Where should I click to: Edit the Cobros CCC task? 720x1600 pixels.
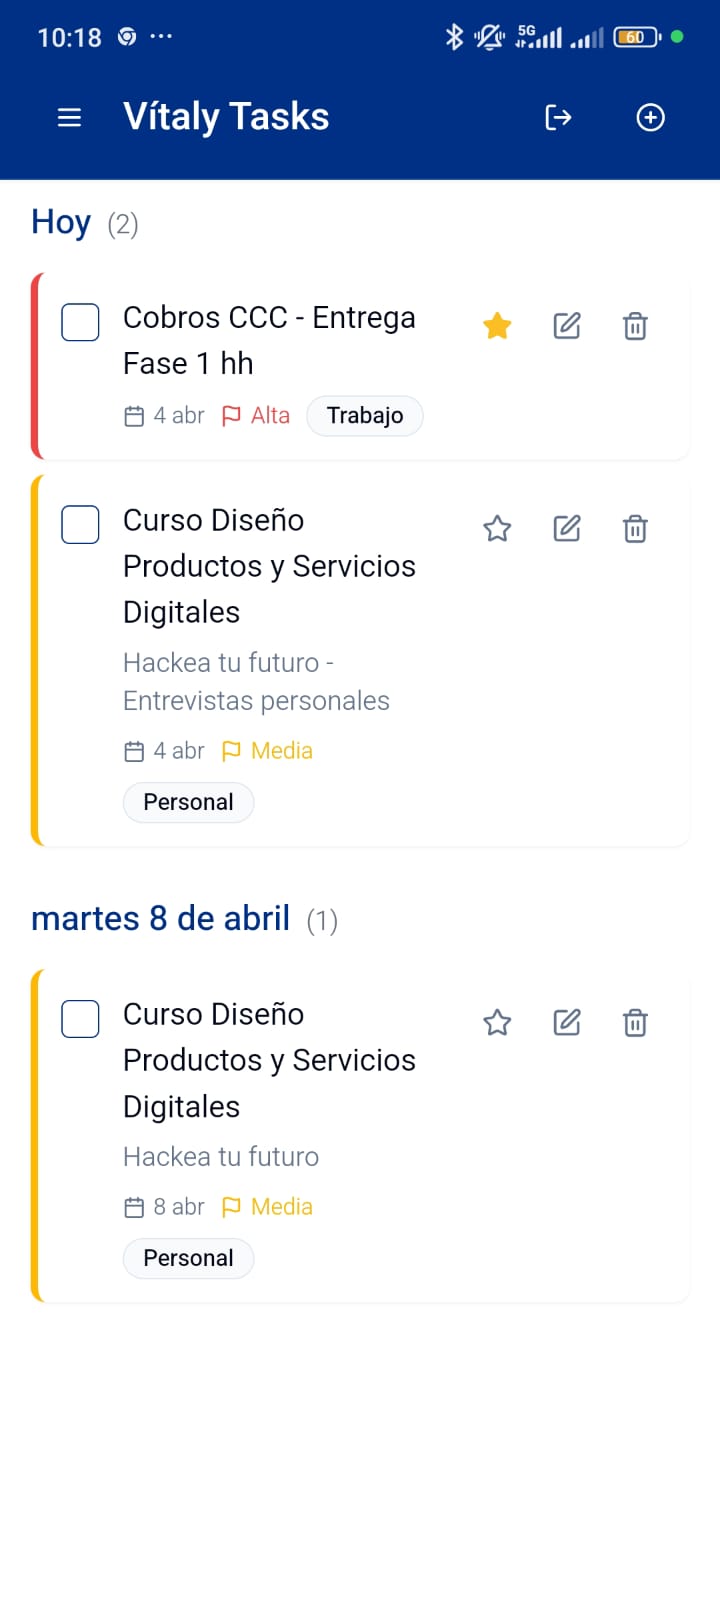[x=567, y=326]
